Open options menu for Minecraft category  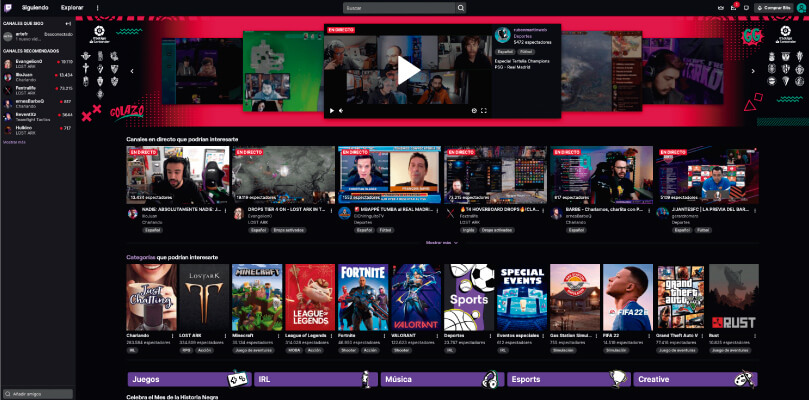(x=279, y=335)
